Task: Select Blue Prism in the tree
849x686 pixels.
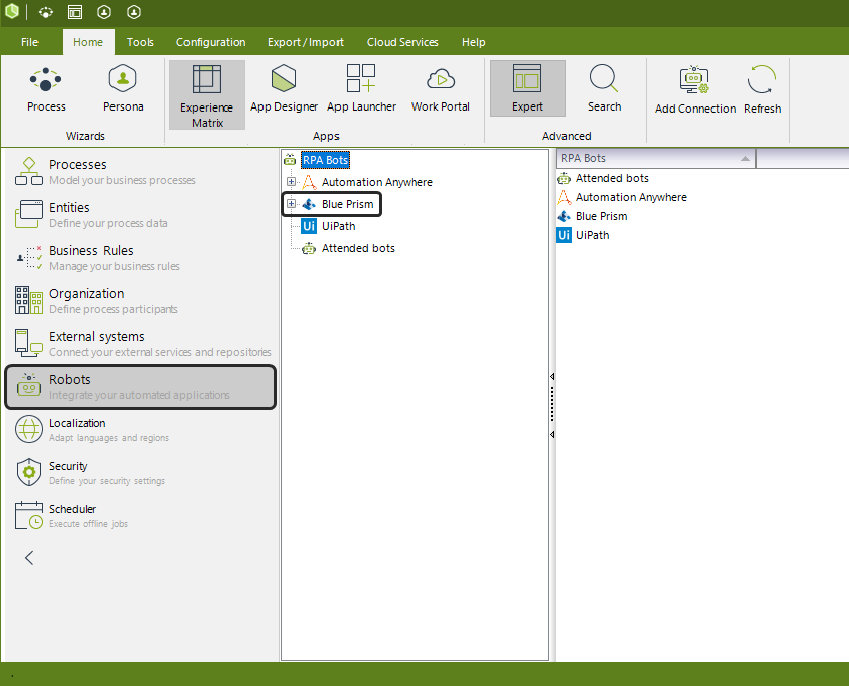Action: pos(348,204)
